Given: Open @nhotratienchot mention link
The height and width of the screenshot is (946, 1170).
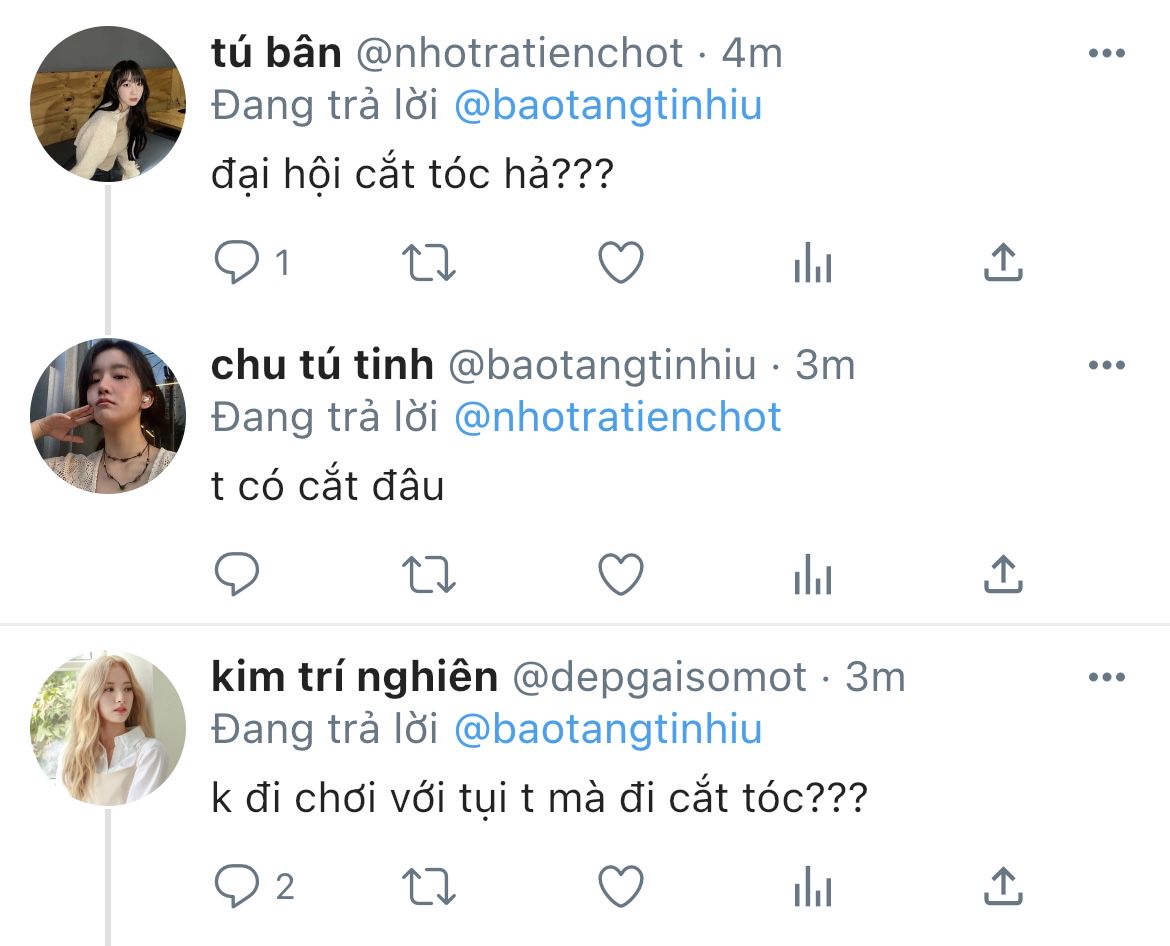Looking at the screenshot, I should 618,417.
